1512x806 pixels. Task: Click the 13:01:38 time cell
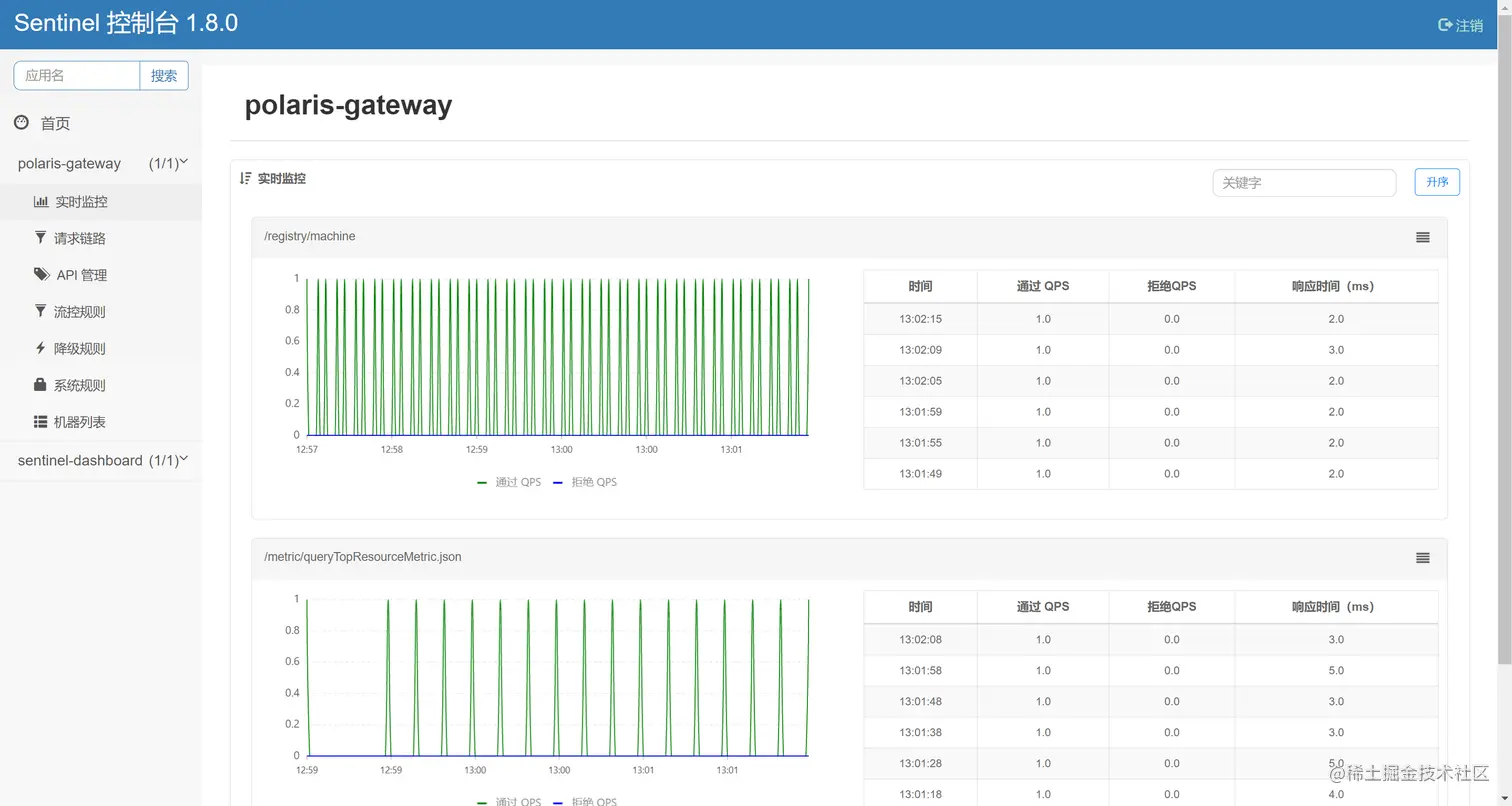click(920, 732)
